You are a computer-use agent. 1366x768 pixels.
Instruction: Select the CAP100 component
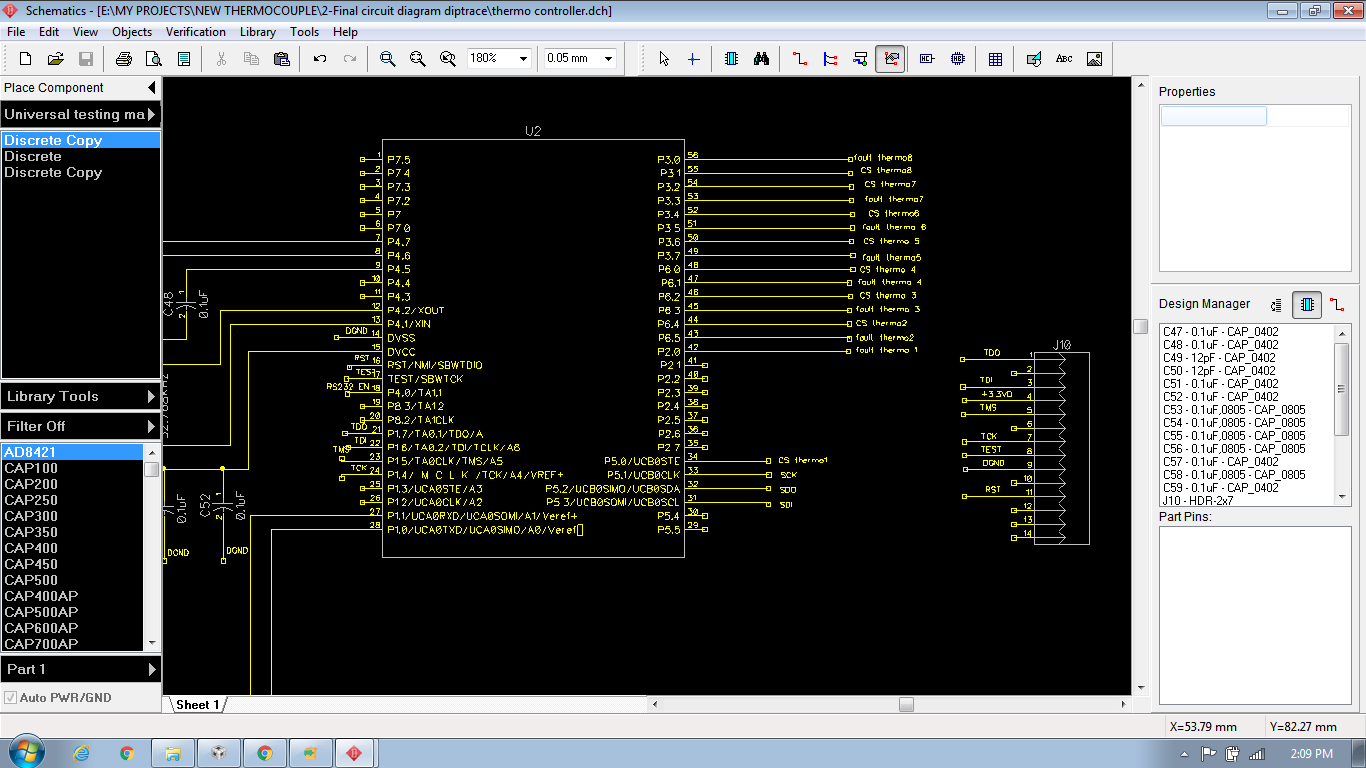coord(72,468)
